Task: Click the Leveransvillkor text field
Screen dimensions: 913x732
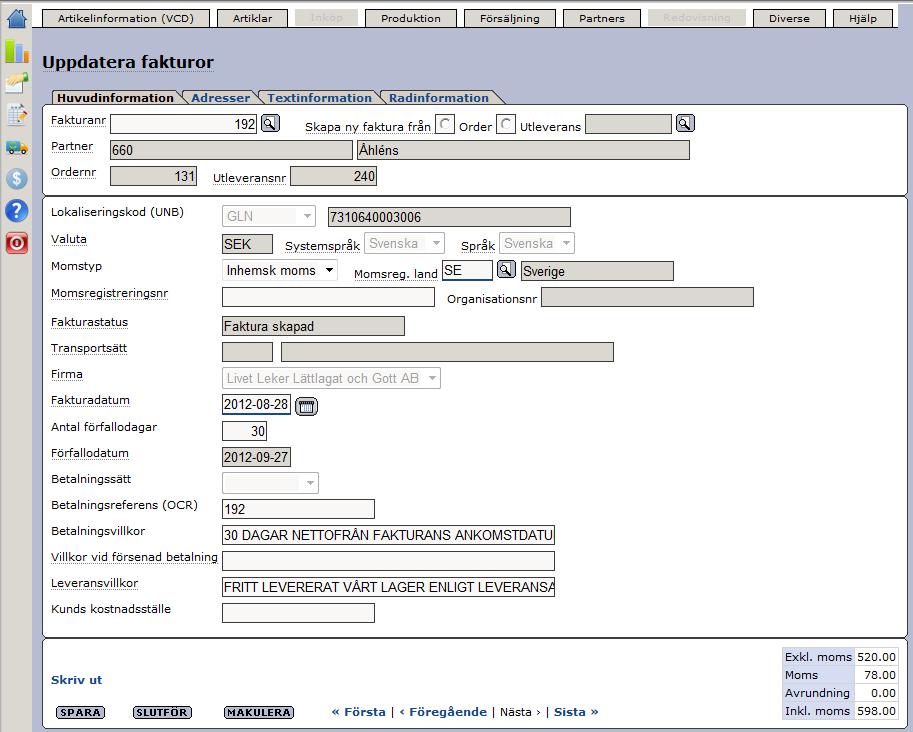Action: [x=388, y=587]
